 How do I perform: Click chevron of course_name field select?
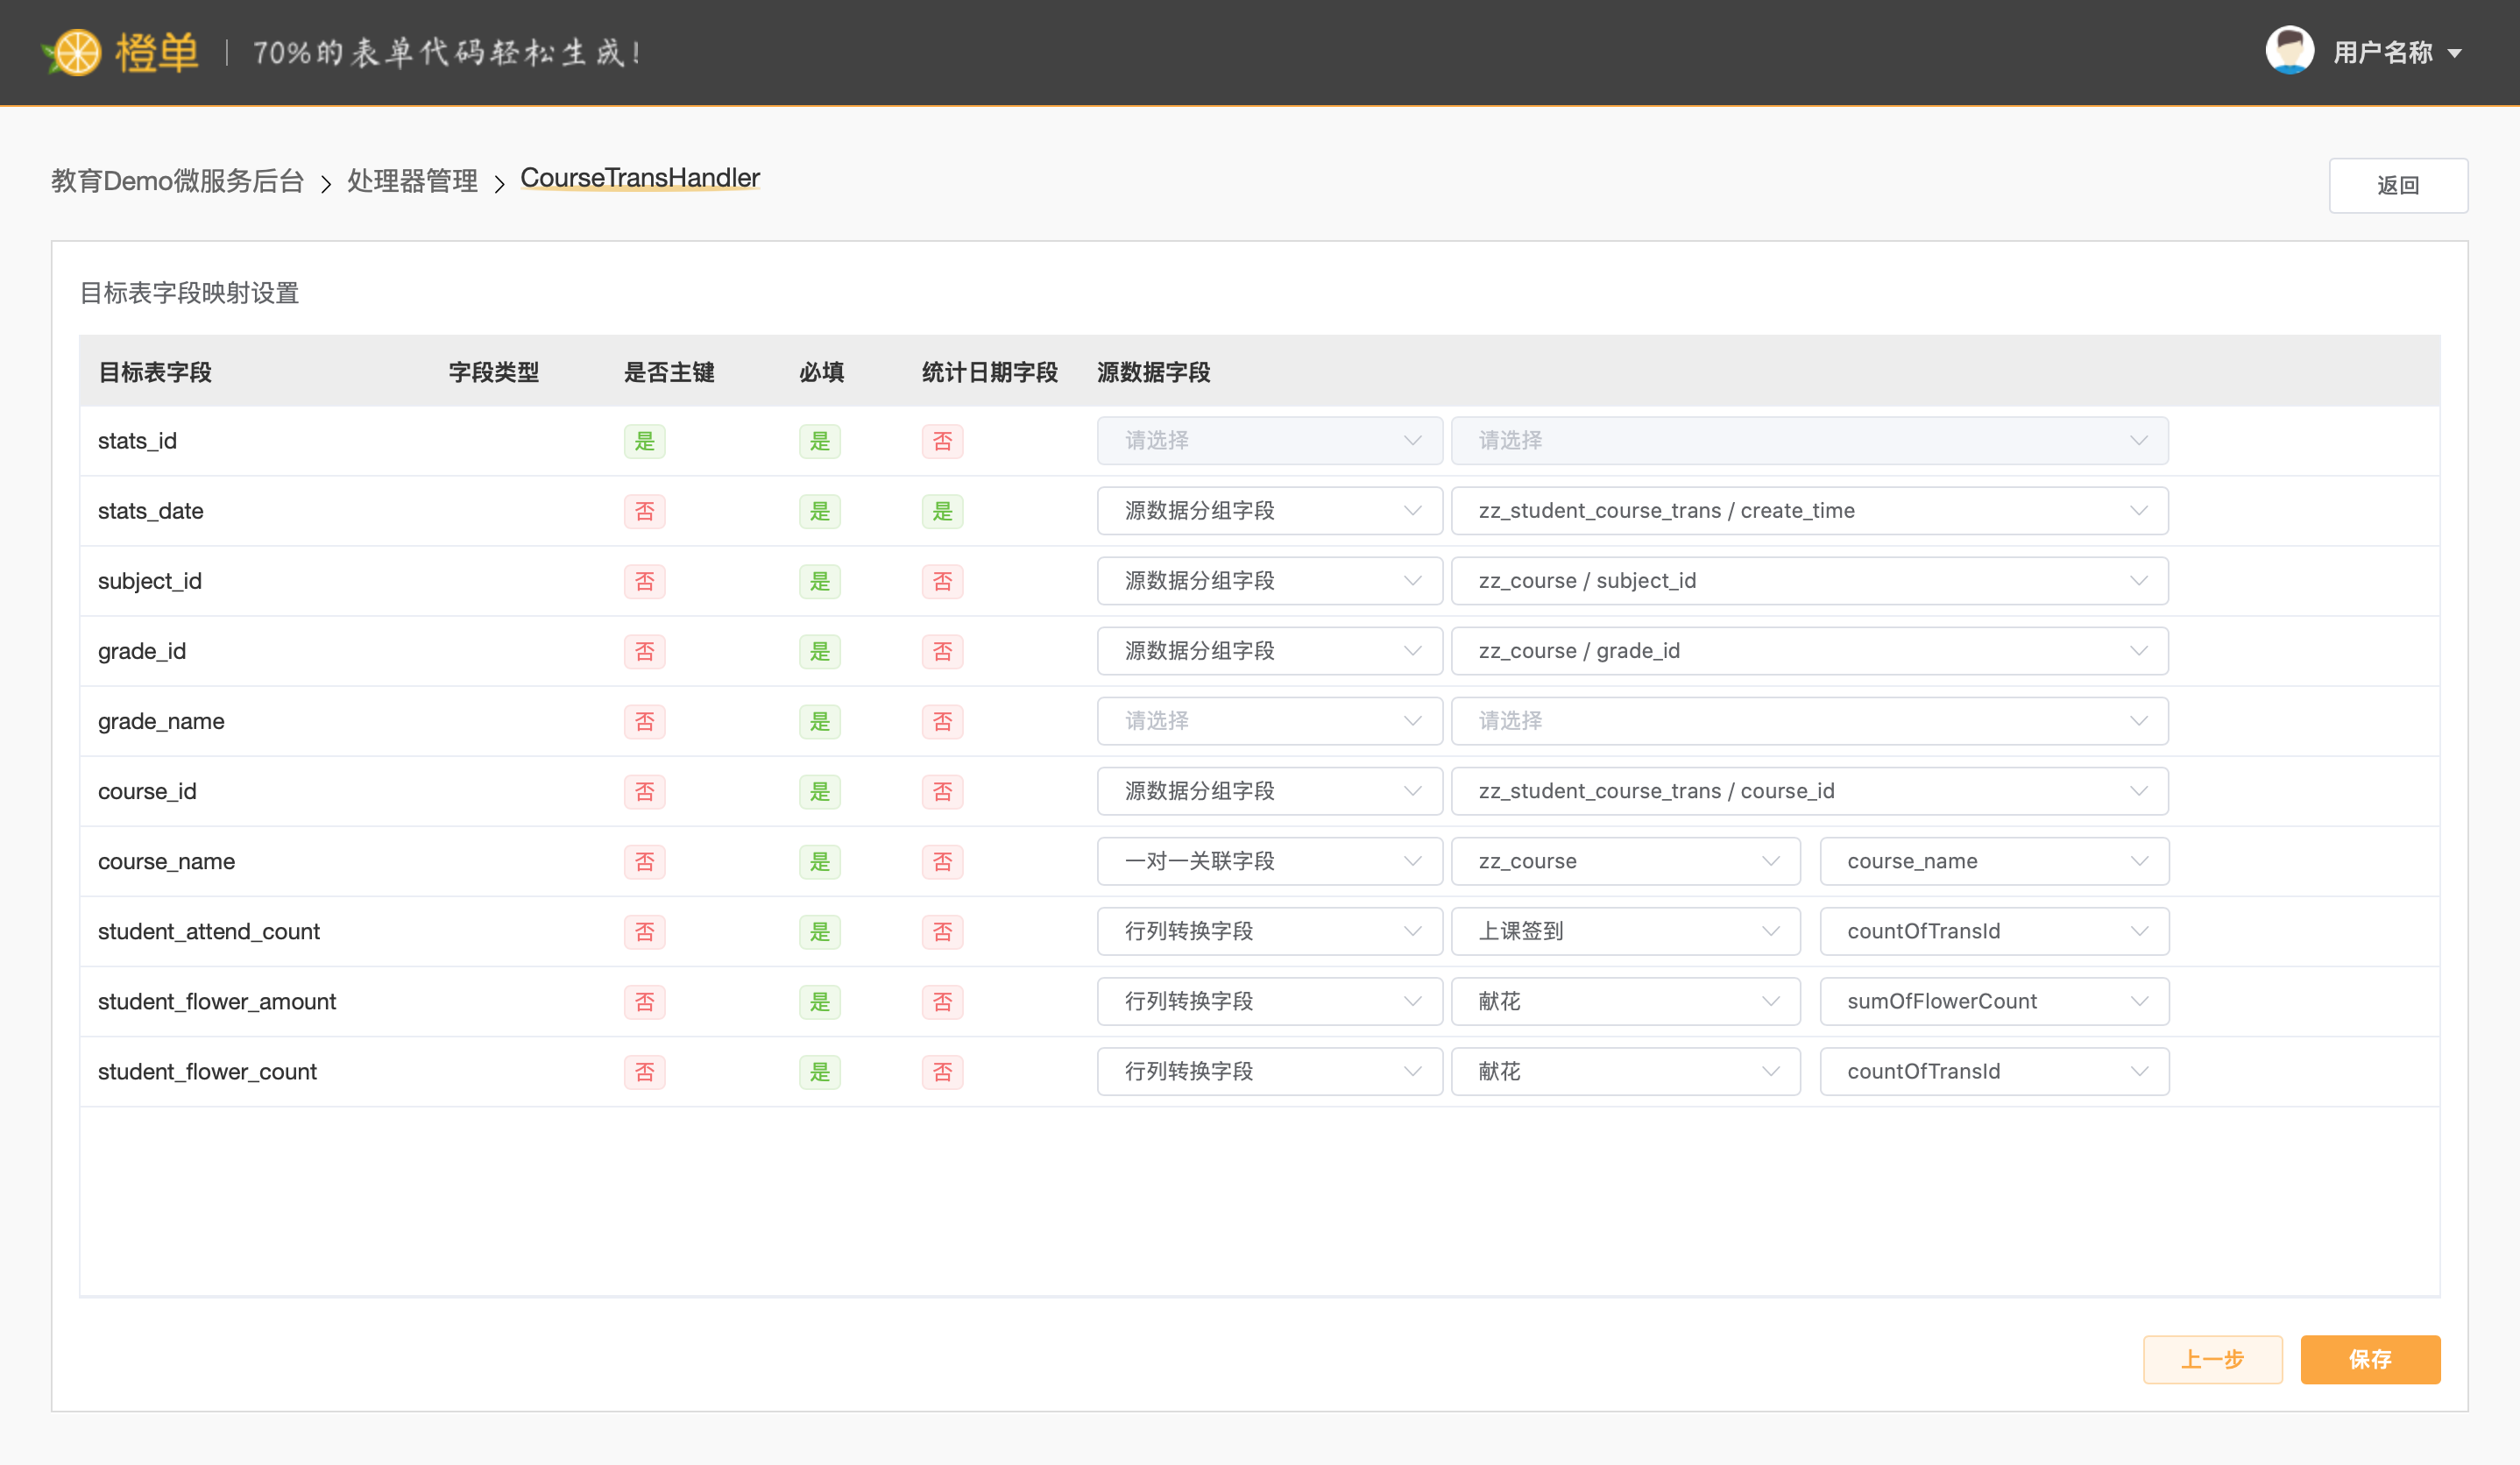[x=2138, y=861]
